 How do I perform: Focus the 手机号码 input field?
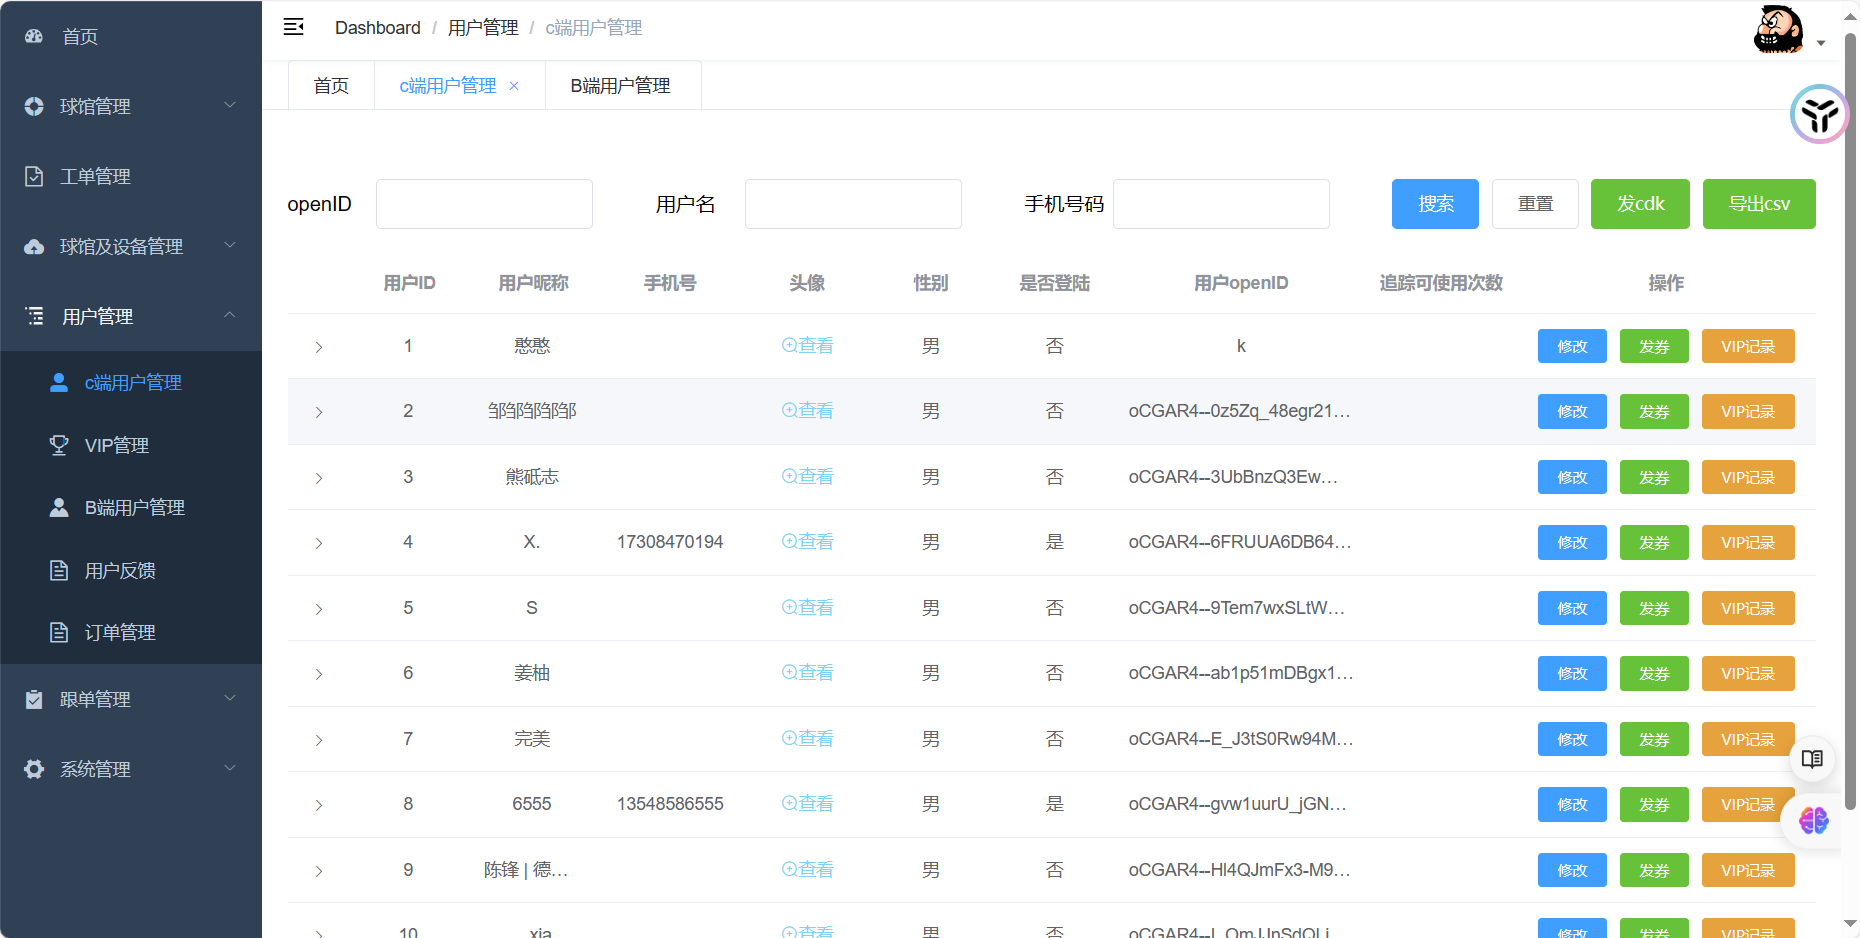pos(1221,204)
